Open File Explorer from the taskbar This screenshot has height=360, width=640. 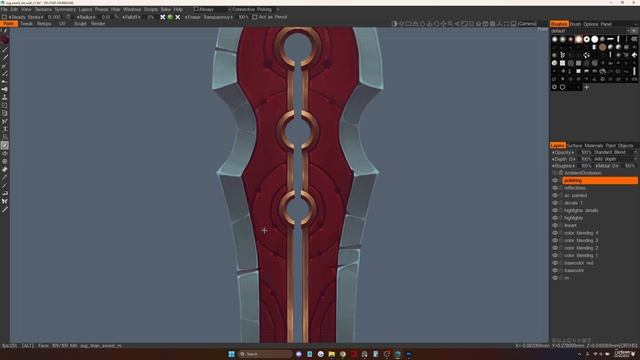pos(331,354)
